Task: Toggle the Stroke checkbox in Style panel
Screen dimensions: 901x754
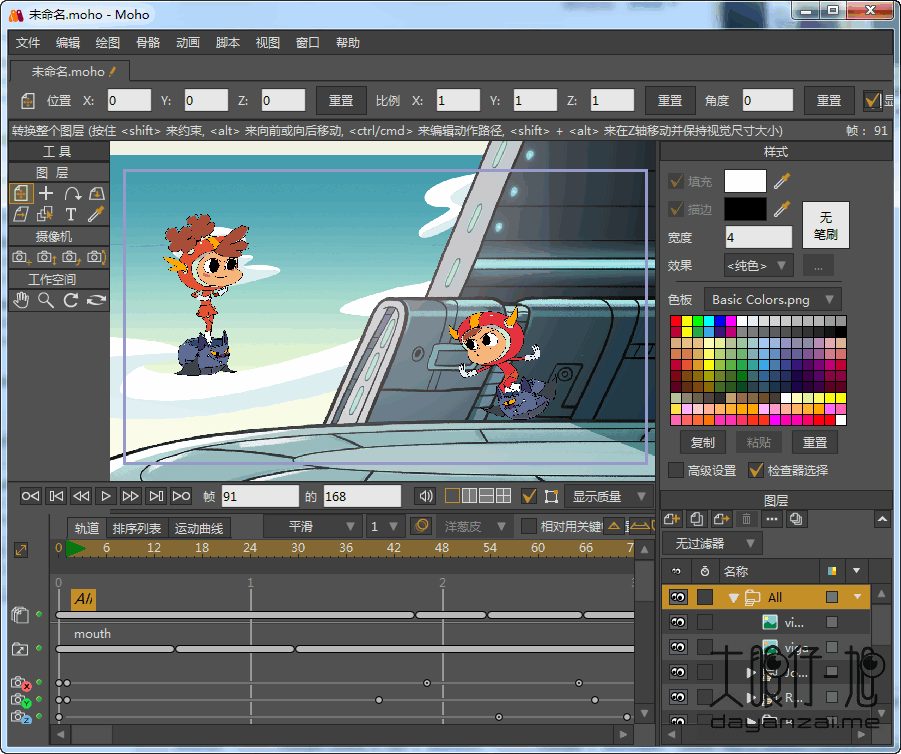Action: (x=676, y=209)
